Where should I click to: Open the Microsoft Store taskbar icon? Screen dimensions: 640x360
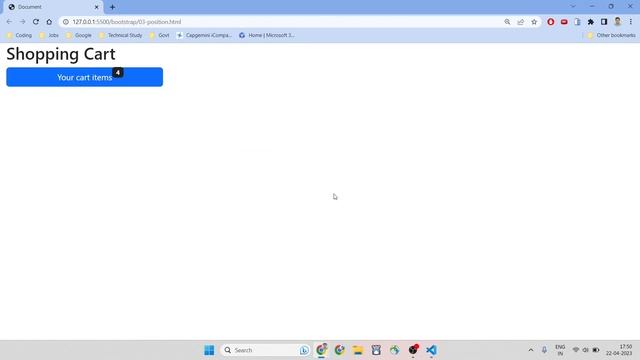376,350
